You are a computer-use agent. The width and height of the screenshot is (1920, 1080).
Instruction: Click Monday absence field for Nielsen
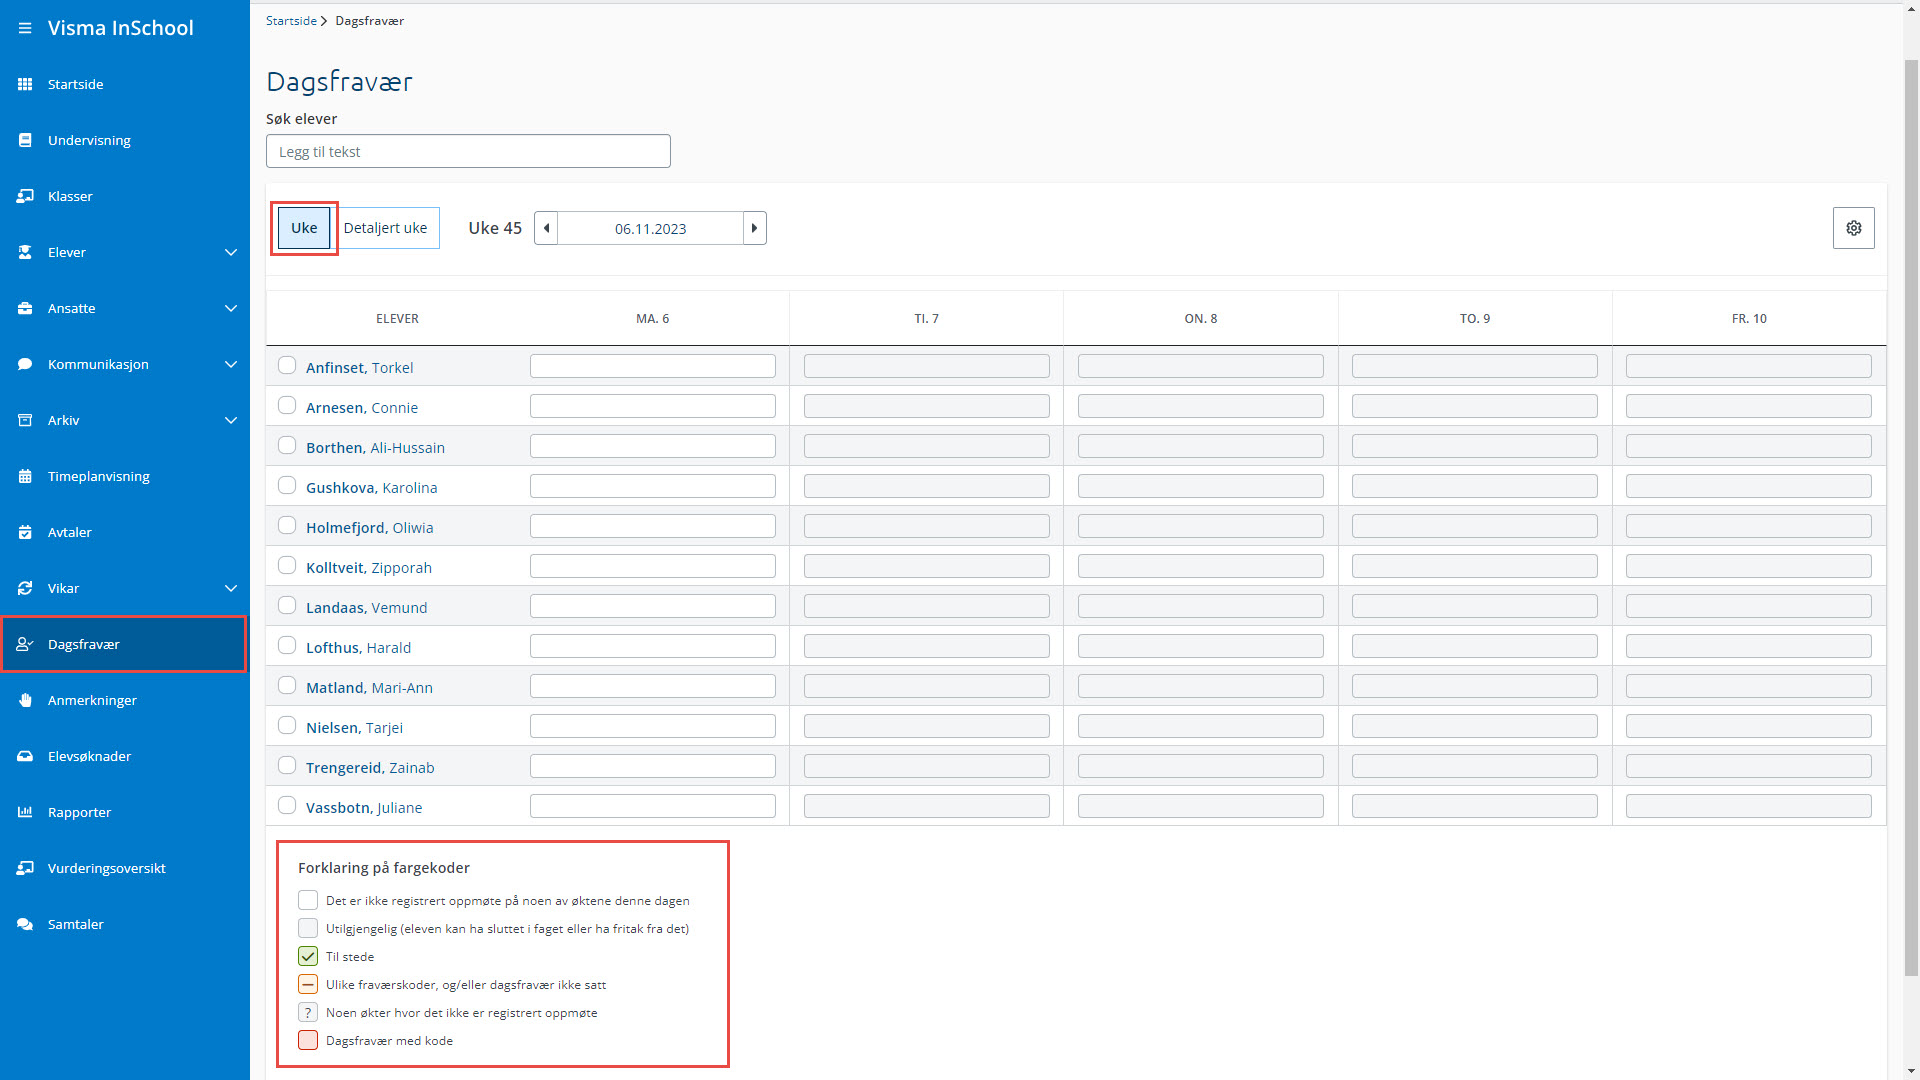coord(653,726)
